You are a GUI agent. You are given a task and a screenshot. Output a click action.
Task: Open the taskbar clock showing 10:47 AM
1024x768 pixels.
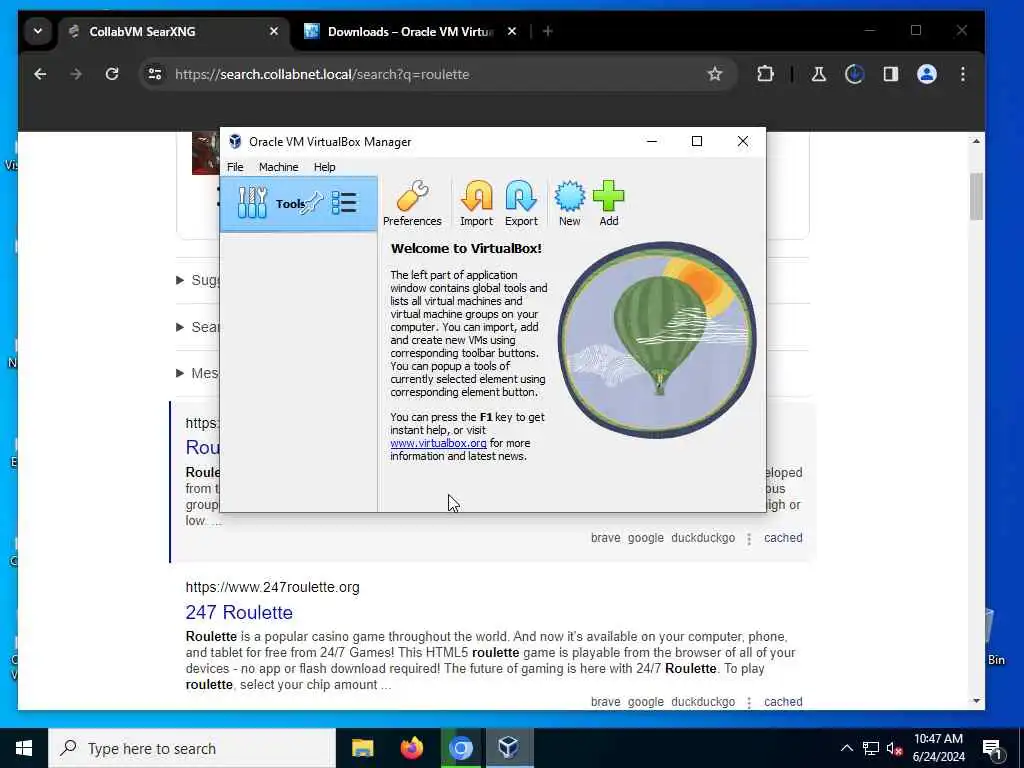point(938,748)
